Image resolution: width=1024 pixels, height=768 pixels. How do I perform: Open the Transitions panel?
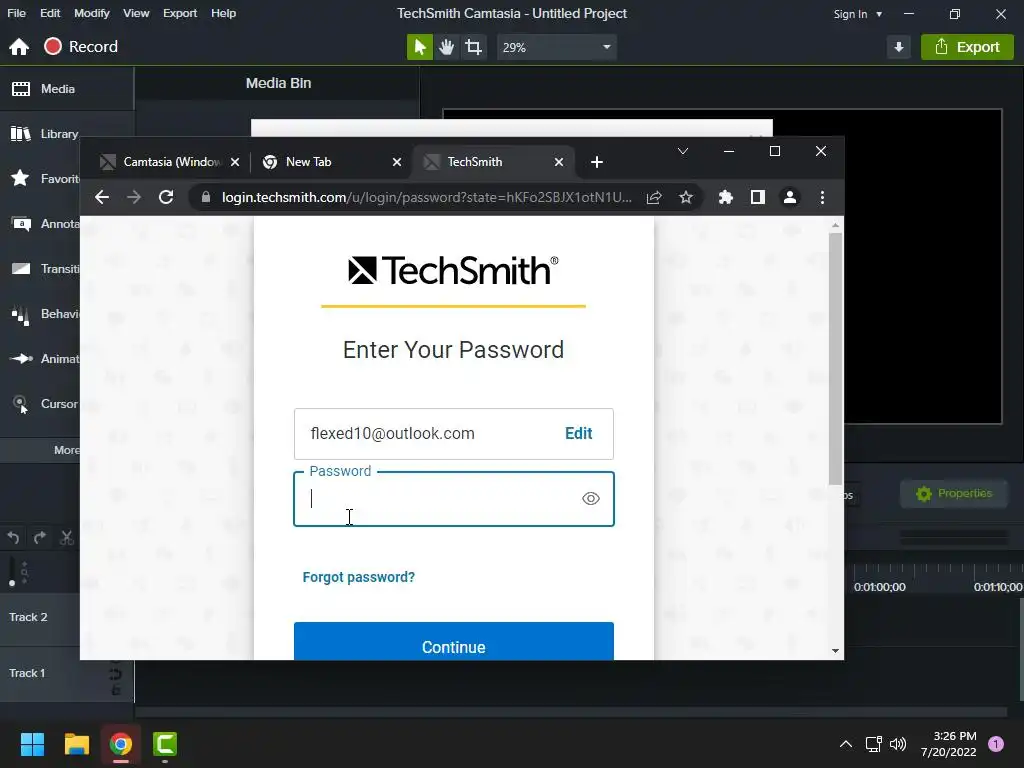click(x=43, y=268)
